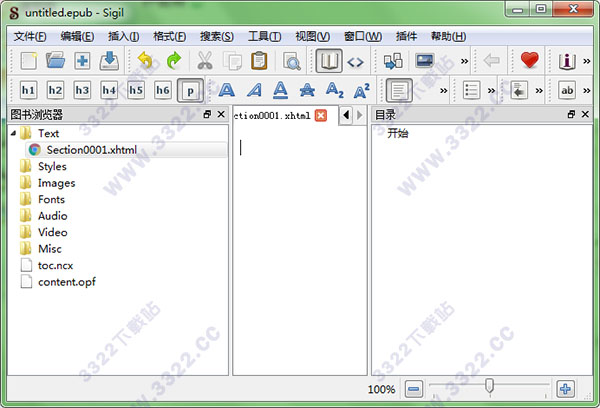
Task: Select the Styles folder
Action: click(x=52, y=166)
